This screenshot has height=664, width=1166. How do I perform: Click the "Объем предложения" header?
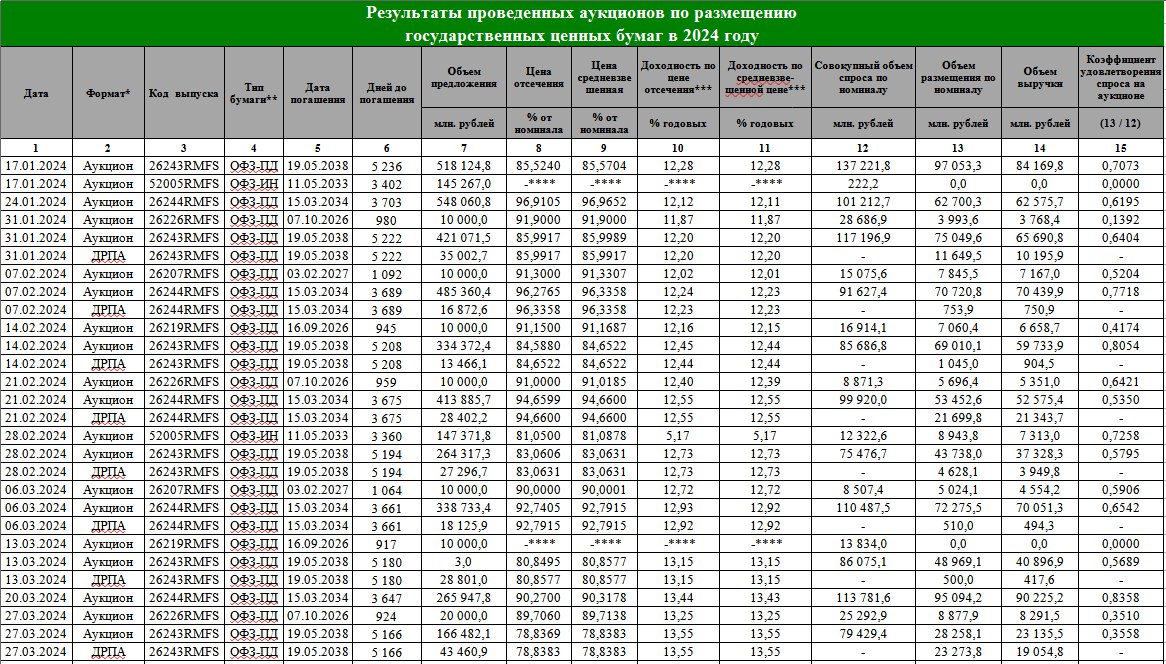[x=464, y=77]
